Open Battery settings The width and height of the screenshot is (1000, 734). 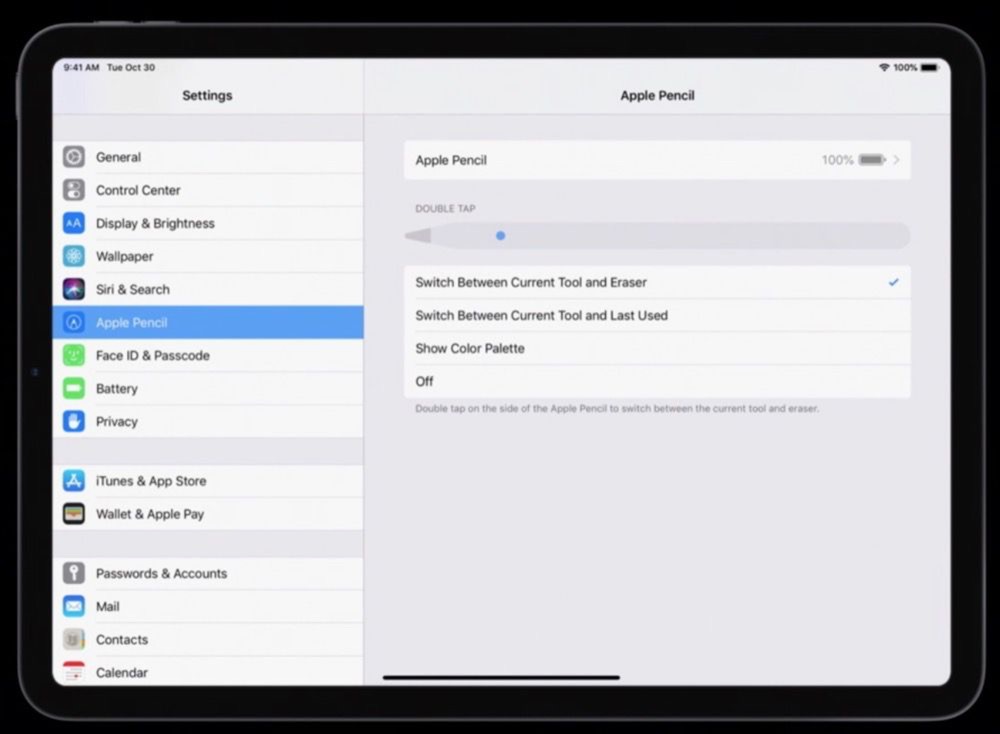tap(208, 388)
